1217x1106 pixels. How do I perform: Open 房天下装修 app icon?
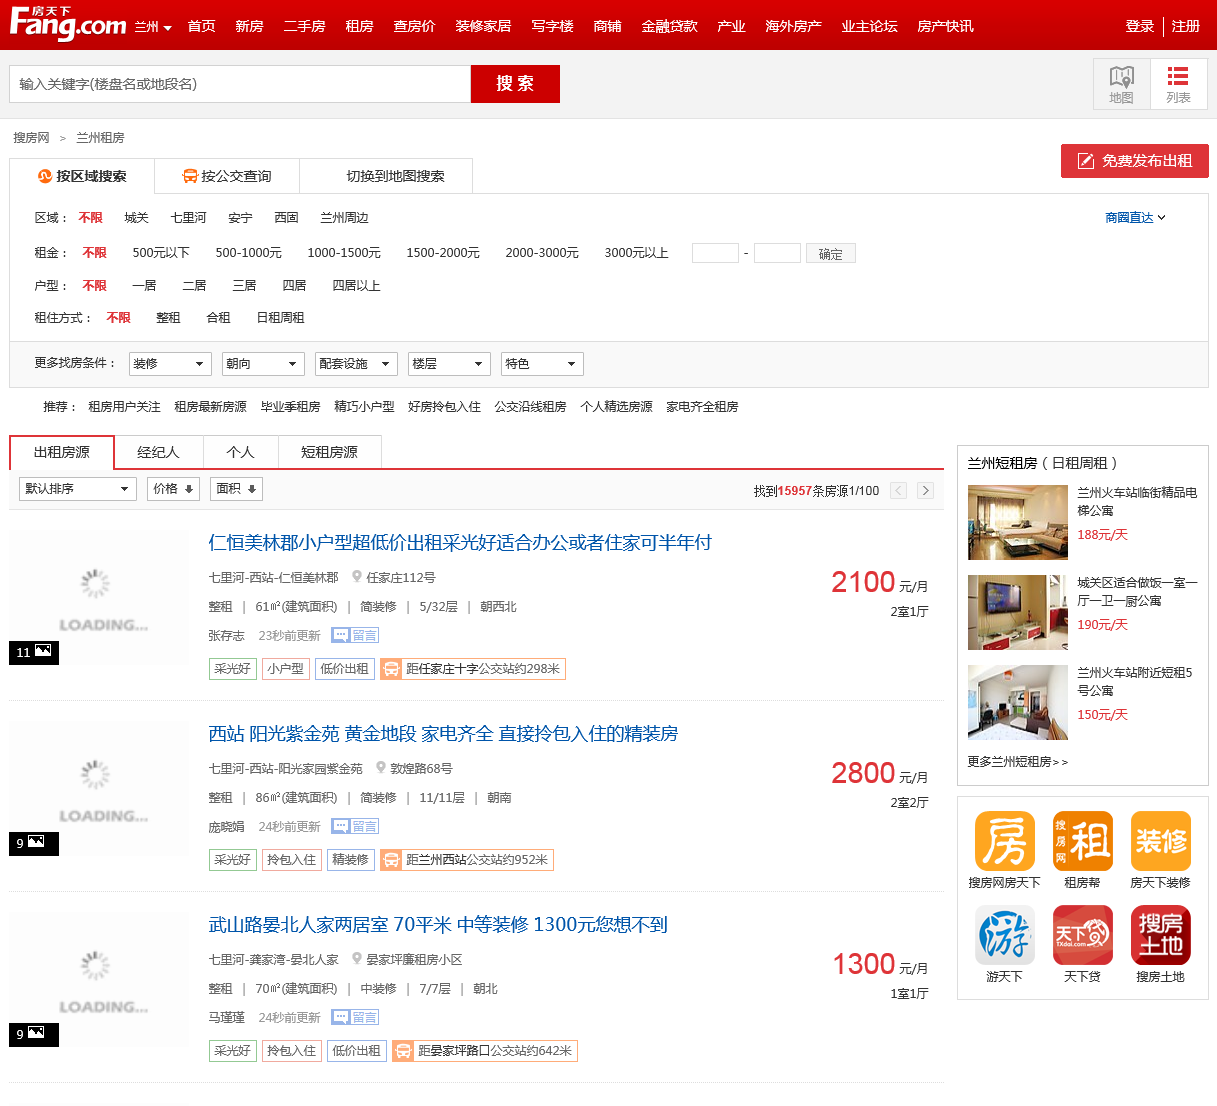(1160, 842)
